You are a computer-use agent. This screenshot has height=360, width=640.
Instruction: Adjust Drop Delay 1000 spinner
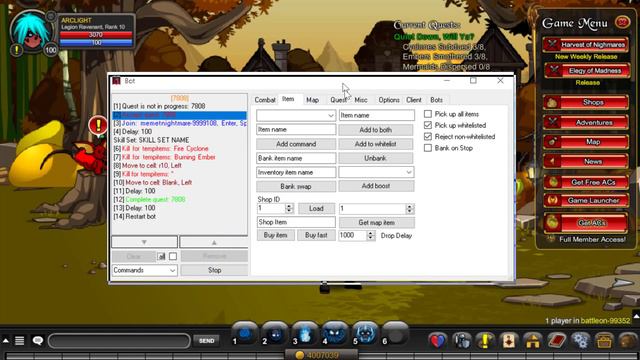pyautogui.click(x=371, y=236)
